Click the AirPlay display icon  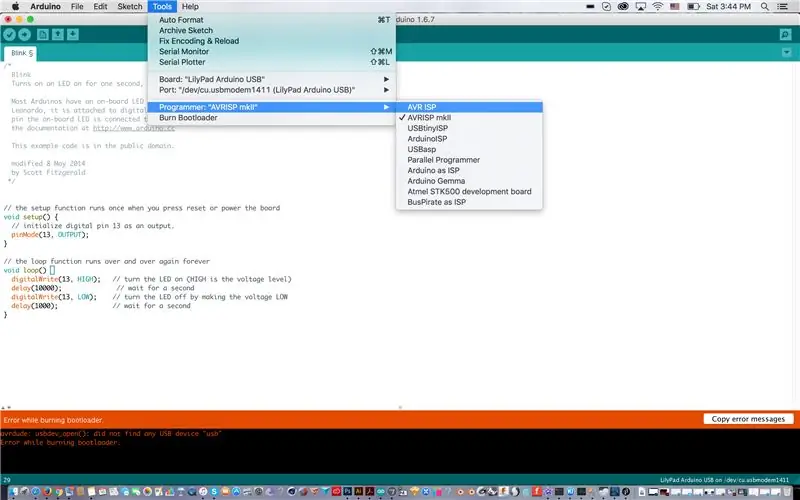pyautogui.click(x=640, y=7)
